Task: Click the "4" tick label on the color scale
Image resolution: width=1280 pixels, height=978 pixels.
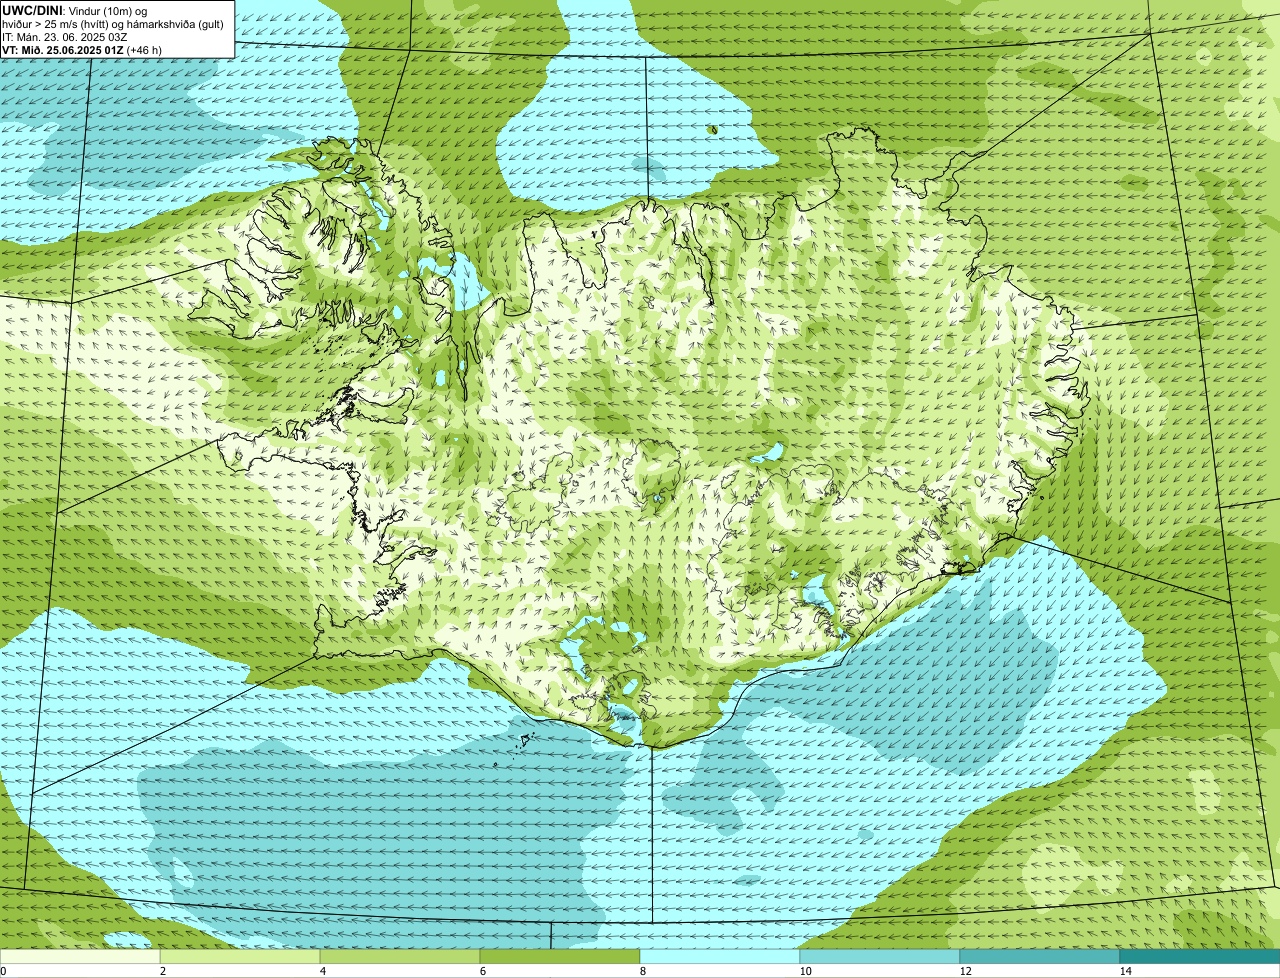Action: click(322, 971)
